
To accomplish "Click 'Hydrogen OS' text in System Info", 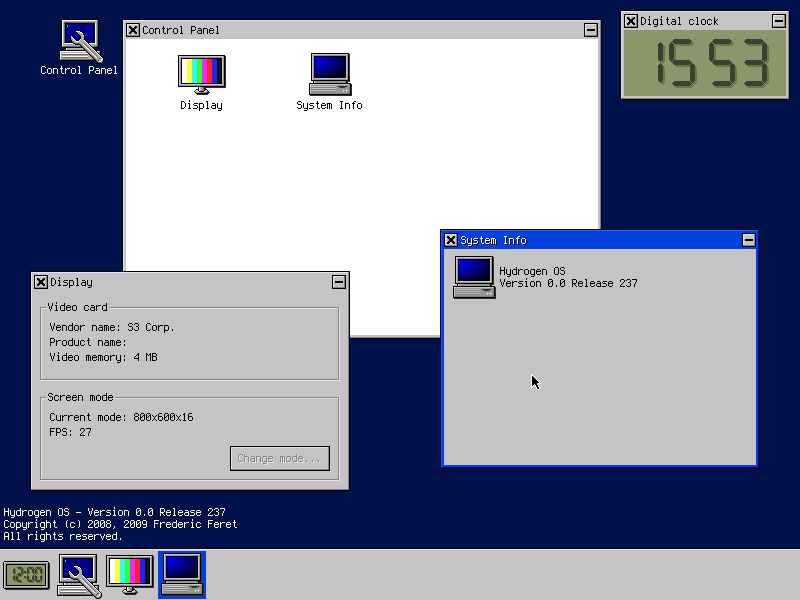I will click(532, 271).
